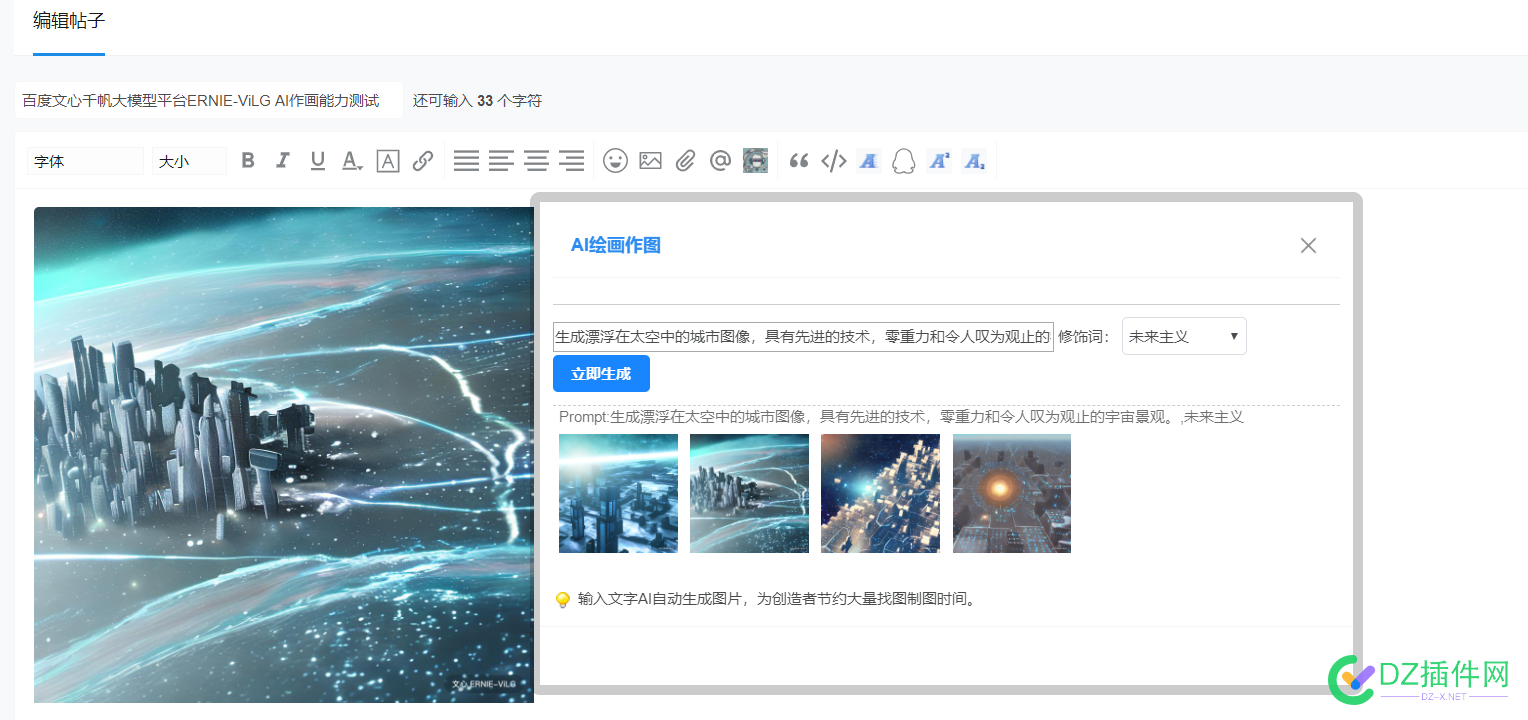Insert a code block

834,161
